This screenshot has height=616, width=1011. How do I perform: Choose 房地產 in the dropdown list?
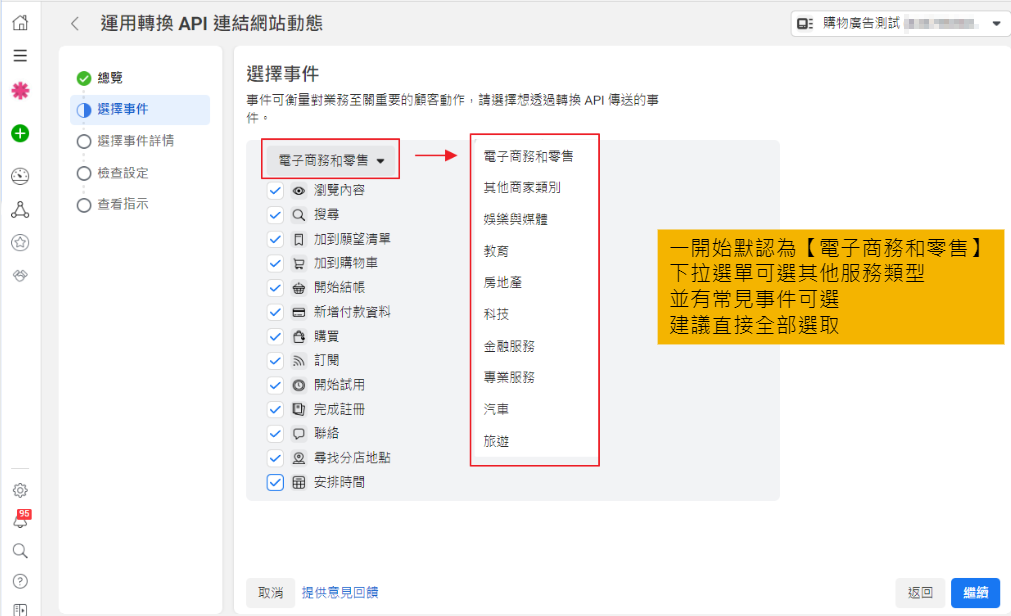pos(502,283)
